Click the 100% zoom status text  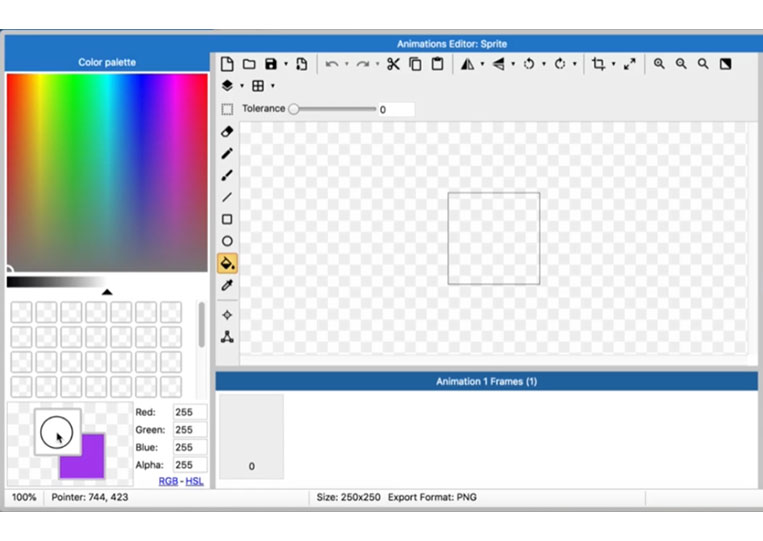[x=24, y=497]
